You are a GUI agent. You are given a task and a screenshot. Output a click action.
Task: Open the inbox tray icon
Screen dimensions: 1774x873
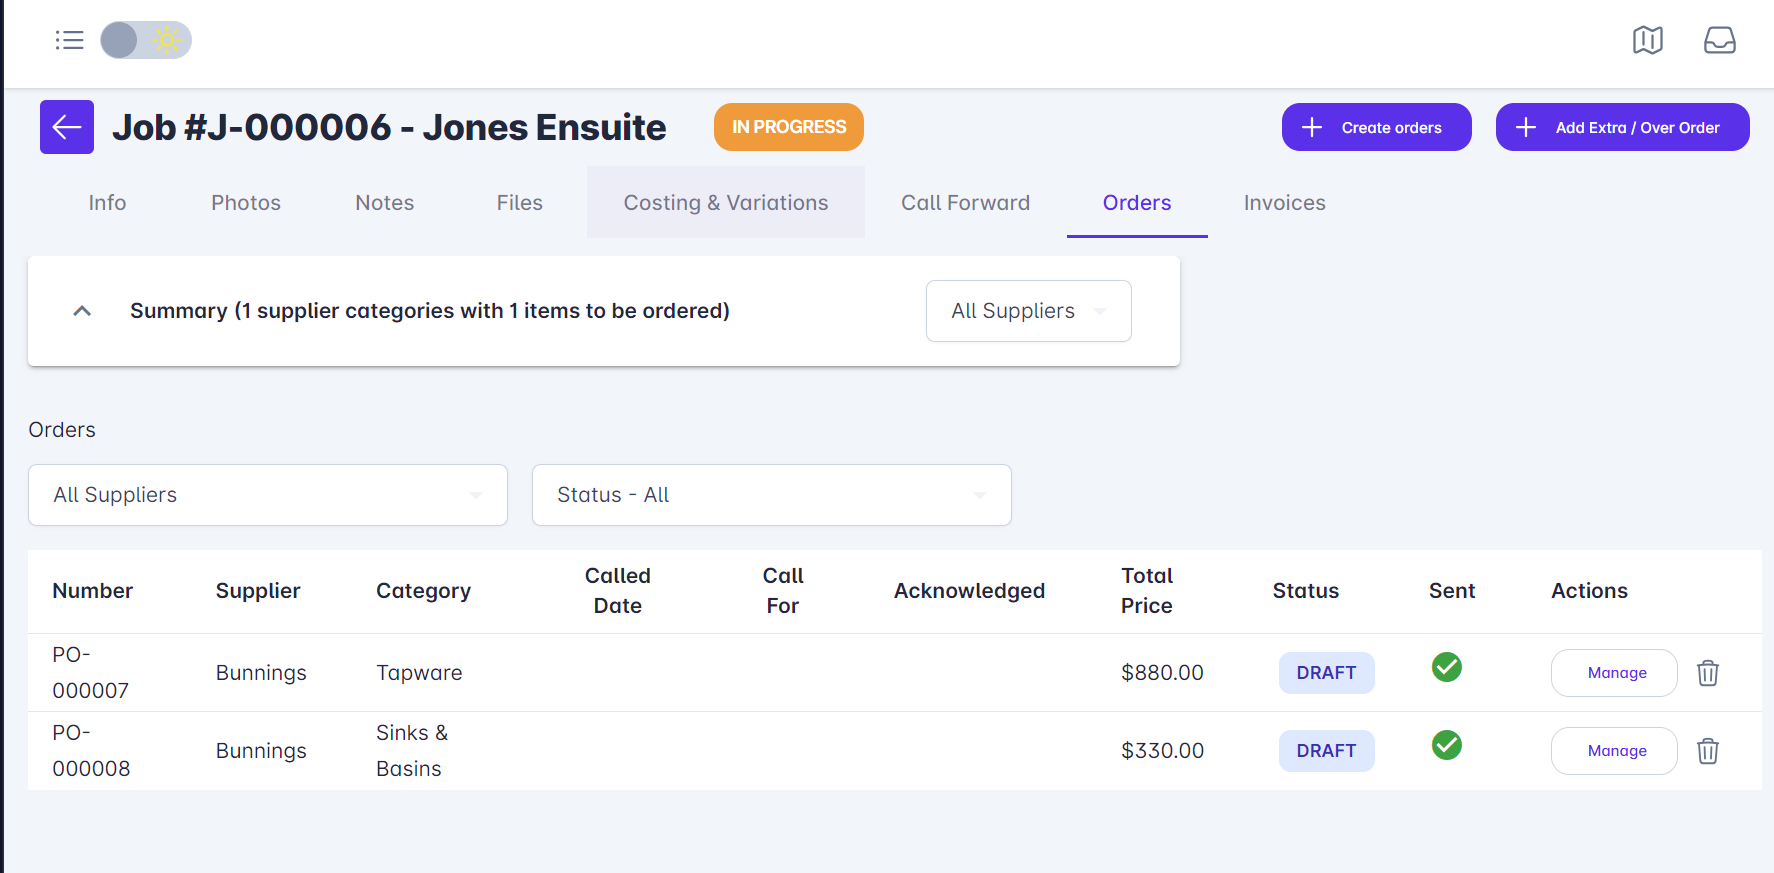[x=1719, y=40]
